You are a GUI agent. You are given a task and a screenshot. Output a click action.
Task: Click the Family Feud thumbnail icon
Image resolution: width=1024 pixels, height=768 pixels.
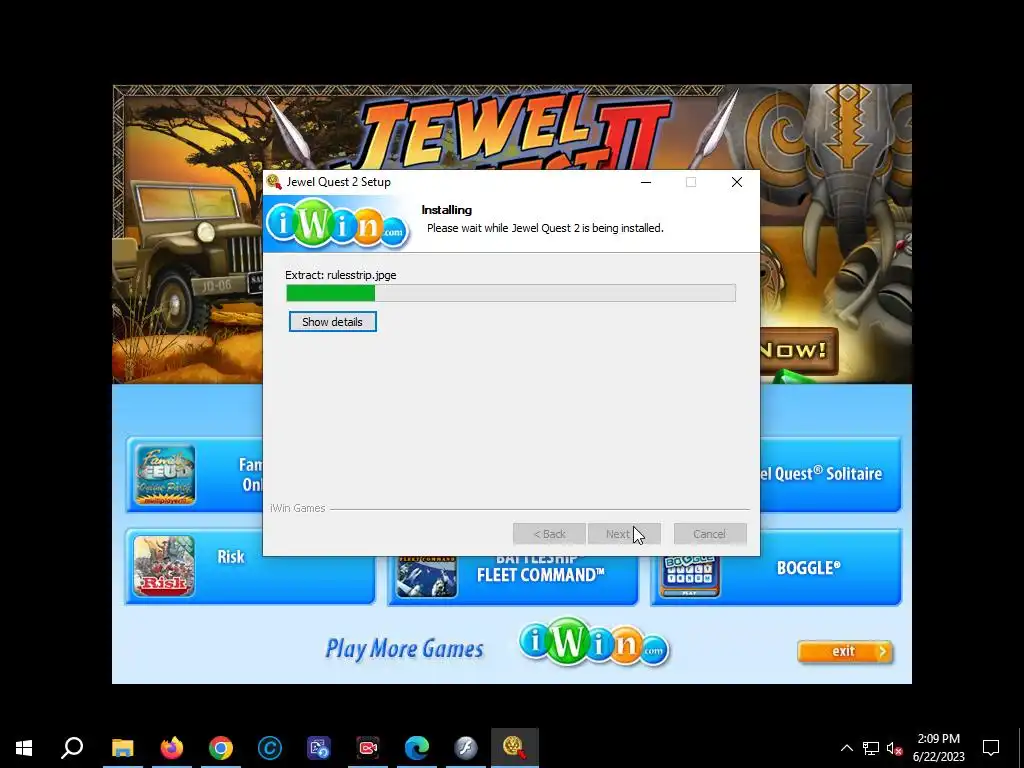tap(165, 475)
